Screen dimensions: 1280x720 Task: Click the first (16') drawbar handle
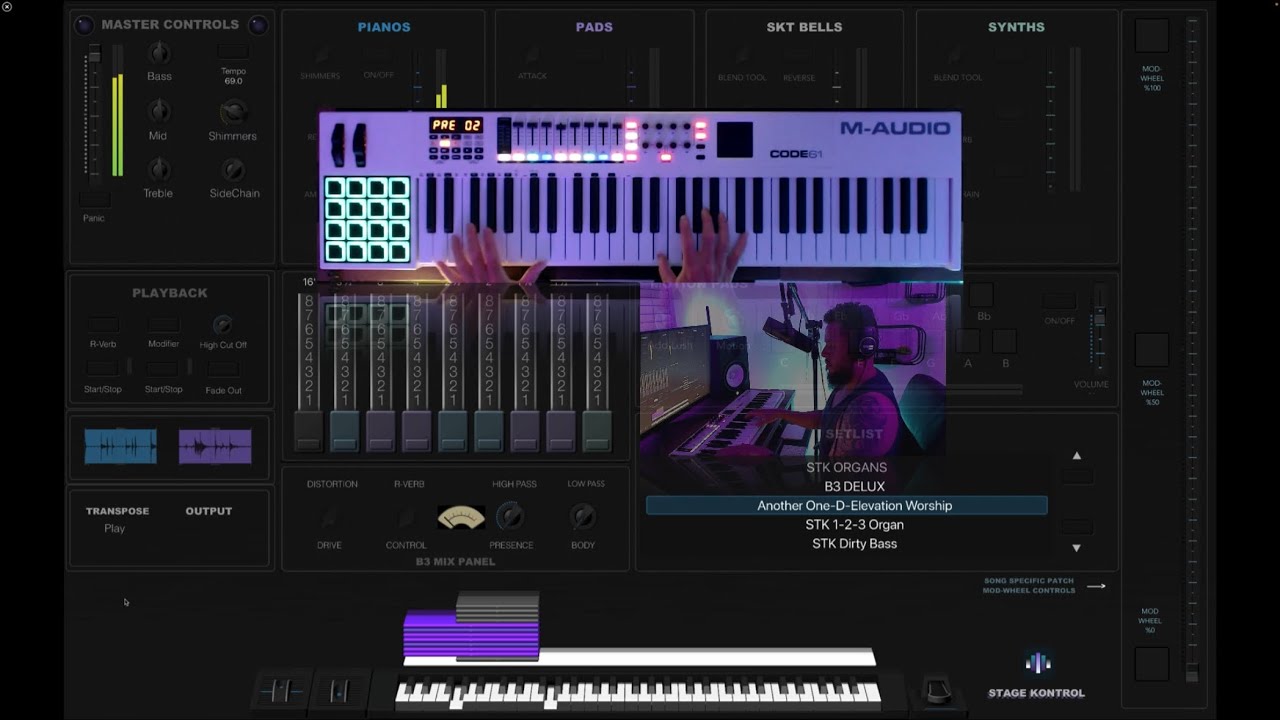click(x=308, y=430)
